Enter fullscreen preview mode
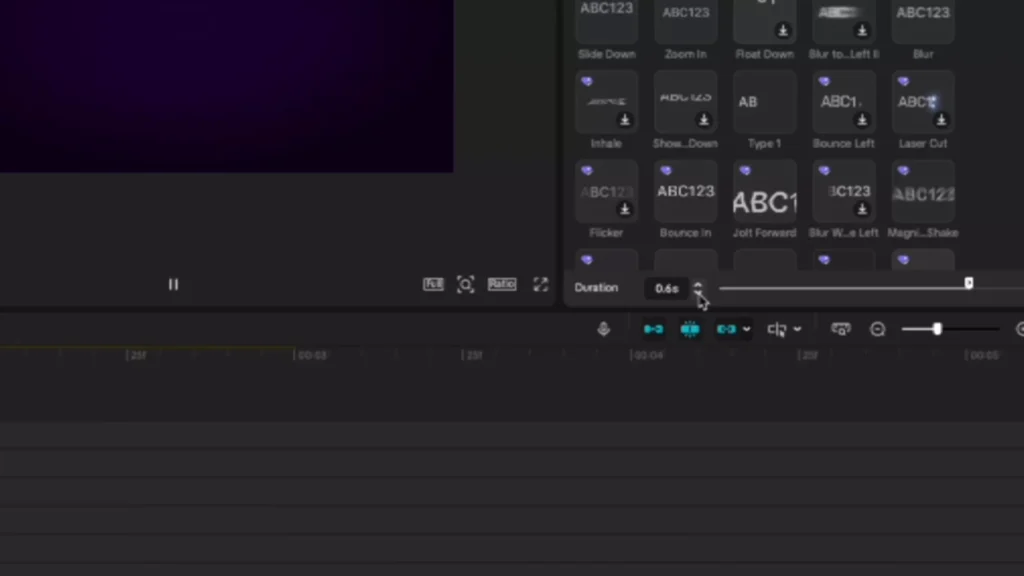 (x=541, y=285)
